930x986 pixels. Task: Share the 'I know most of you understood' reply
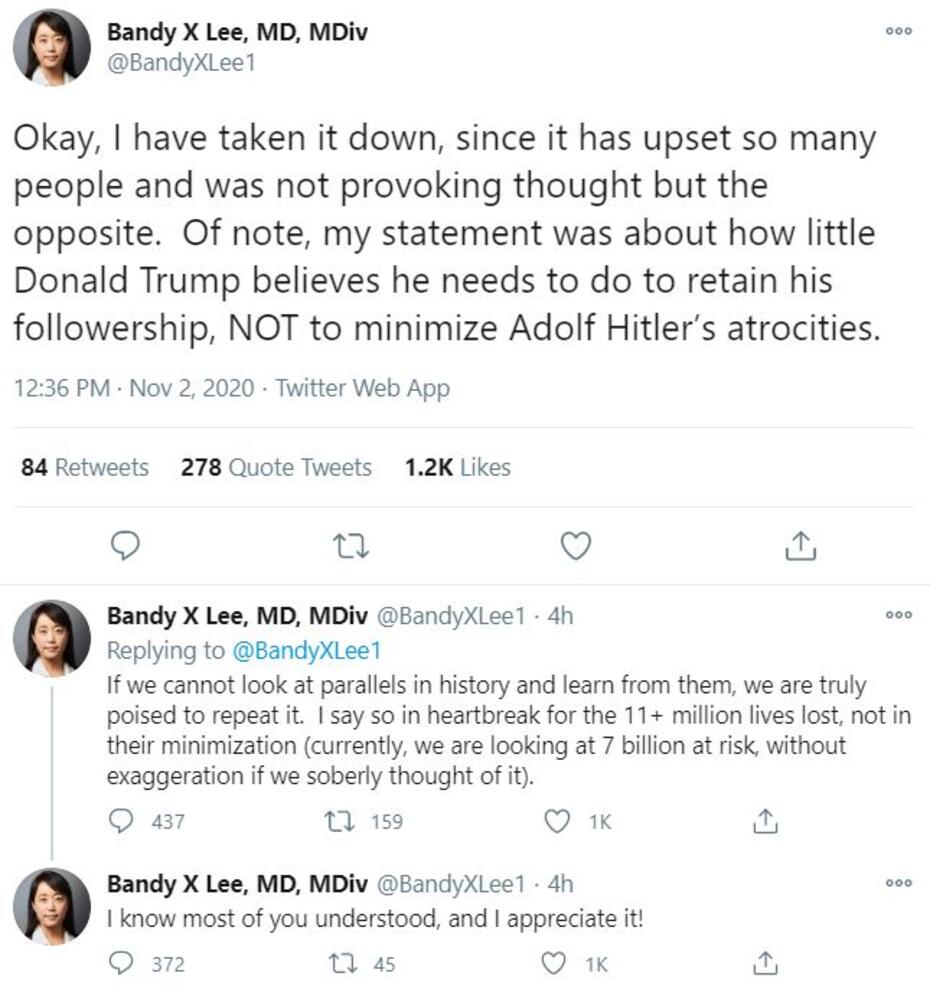point(765,964)
